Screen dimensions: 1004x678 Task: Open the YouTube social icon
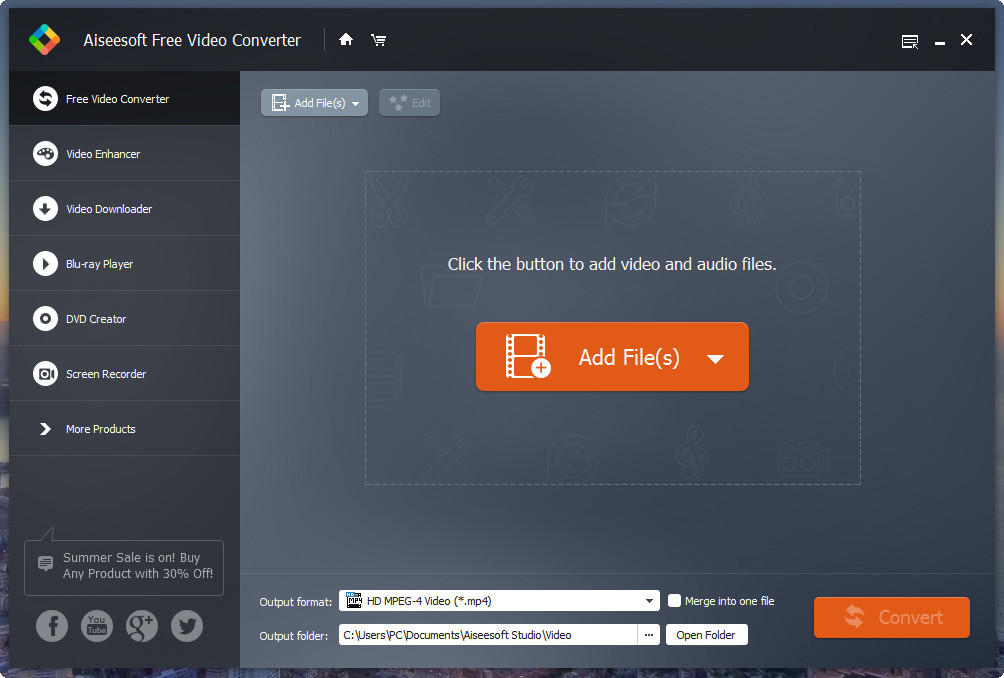tap(97, 626)
